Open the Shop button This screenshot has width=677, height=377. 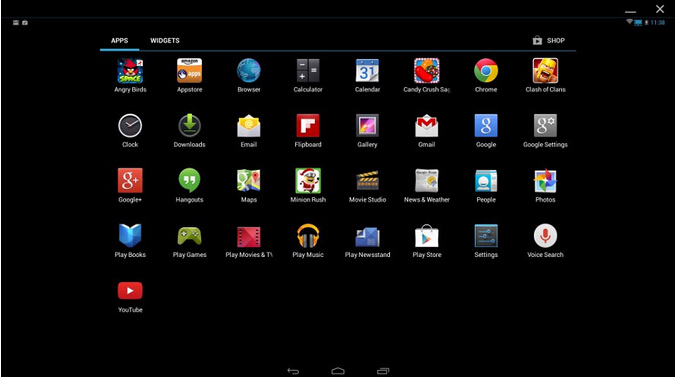(x=548, y=41)
